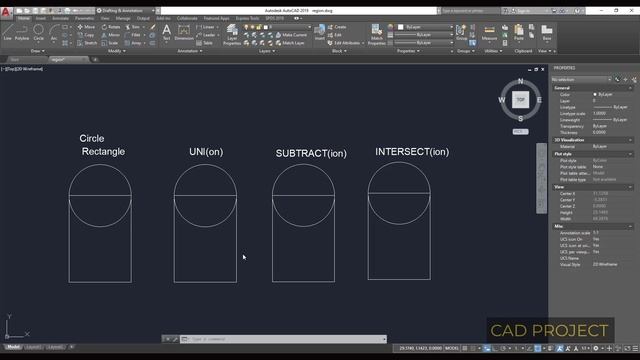Open the No selection dropdown in Properties palette

[581, 80]
